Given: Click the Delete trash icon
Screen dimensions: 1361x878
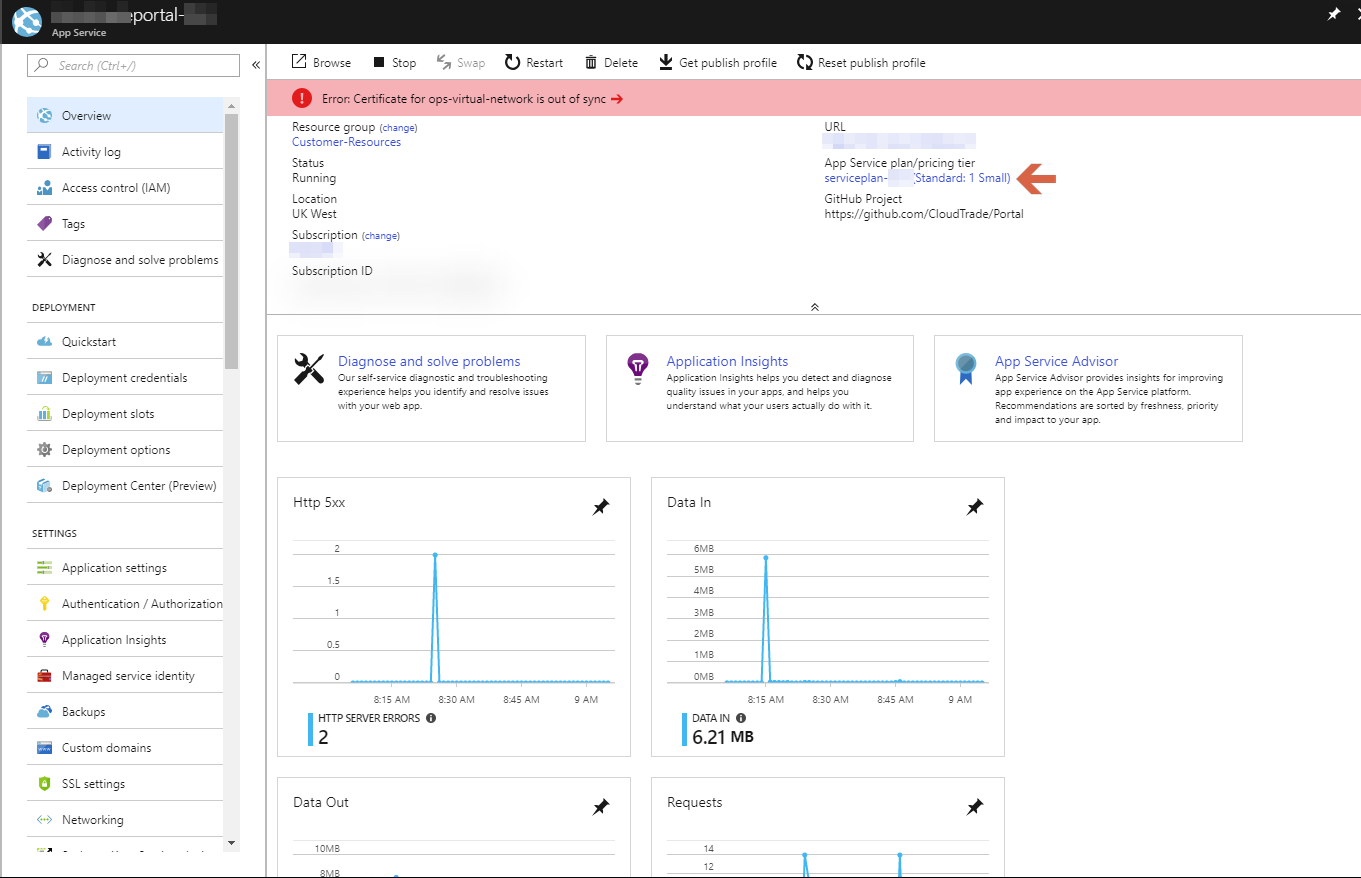Looking at the screenshot, I should (x=591, y=63).
